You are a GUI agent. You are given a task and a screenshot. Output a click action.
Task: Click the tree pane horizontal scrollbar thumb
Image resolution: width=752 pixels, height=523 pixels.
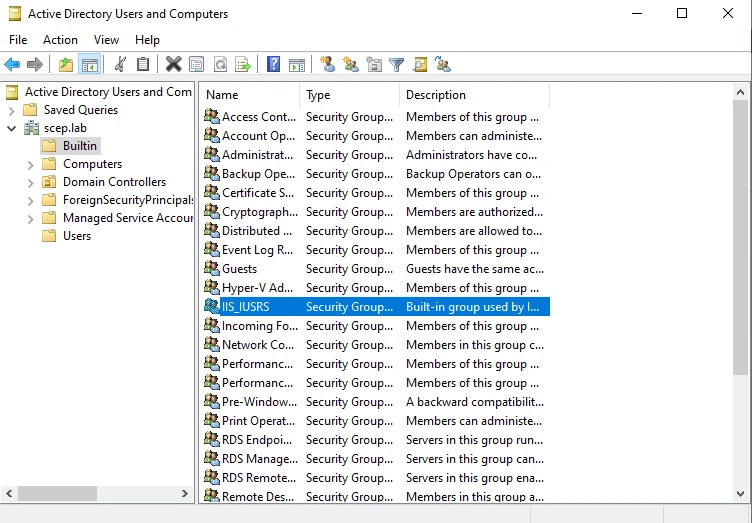click(57, 493)
